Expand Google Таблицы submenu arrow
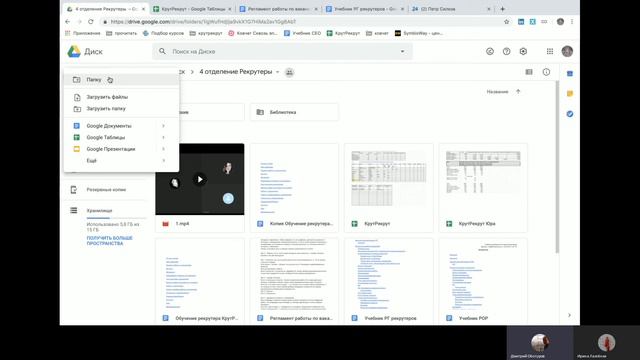Image resolution: width=640 pixels, height=360 pixels. 164,138
